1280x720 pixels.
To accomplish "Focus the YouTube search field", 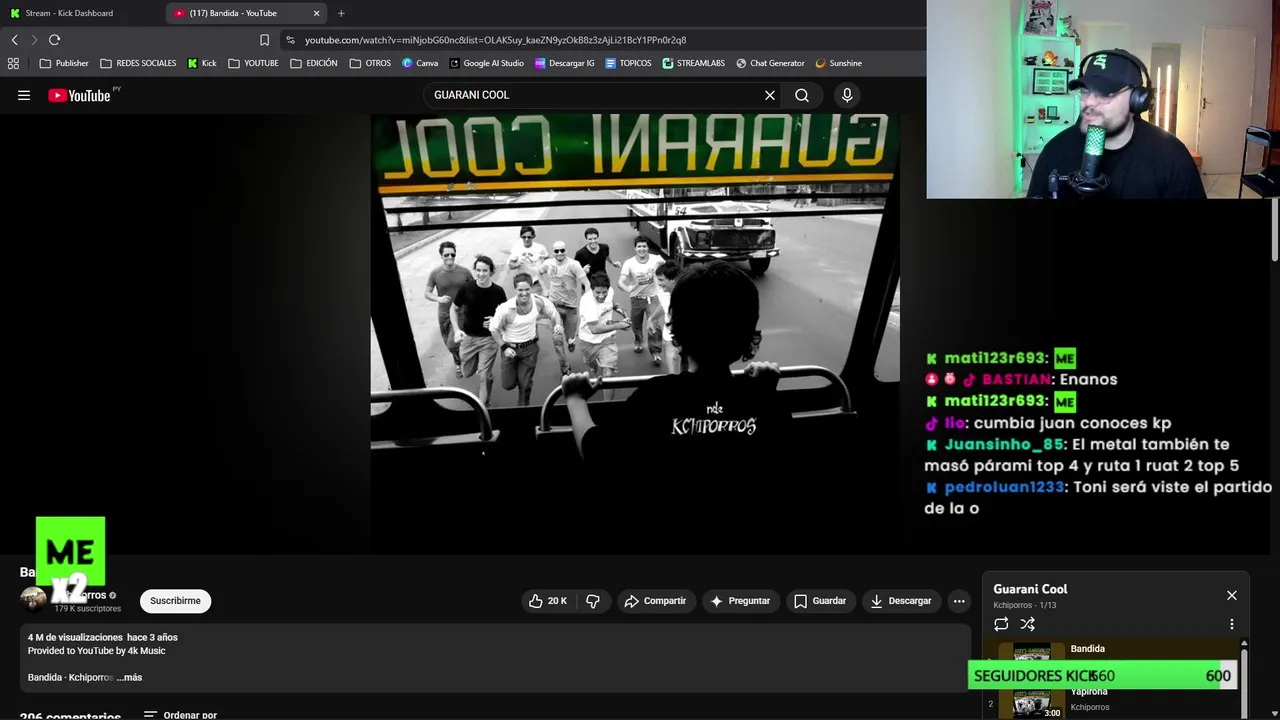I will pos(595,95).
